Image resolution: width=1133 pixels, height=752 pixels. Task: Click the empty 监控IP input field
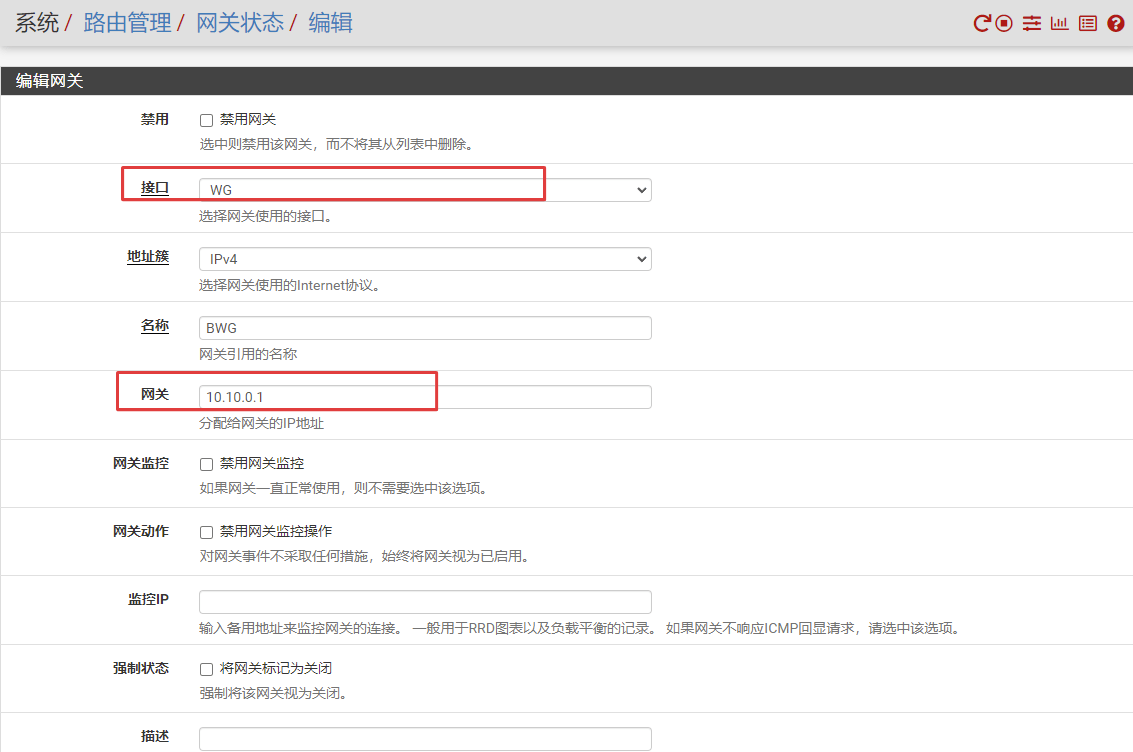pos(425,602)
